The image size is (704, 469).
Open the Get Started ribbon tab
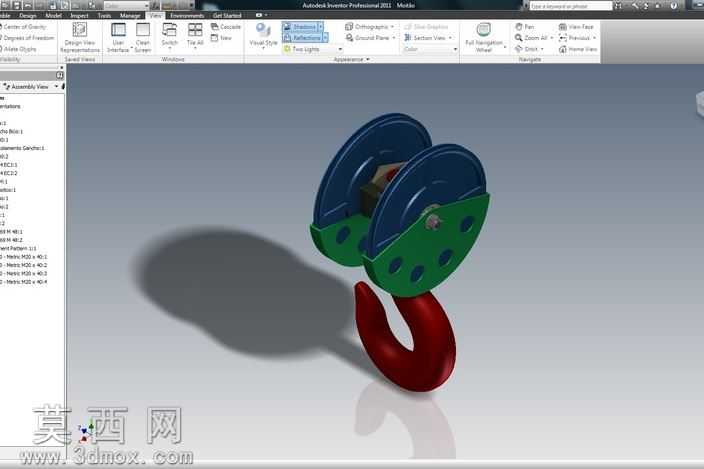227,15
